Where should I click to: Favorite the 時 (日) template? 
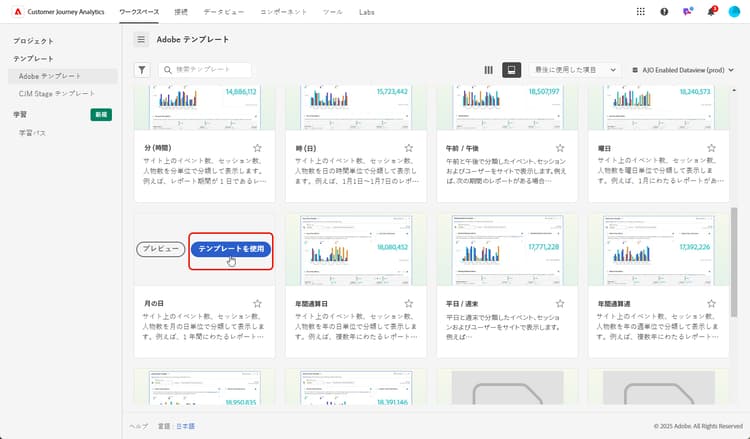point(408,148)
